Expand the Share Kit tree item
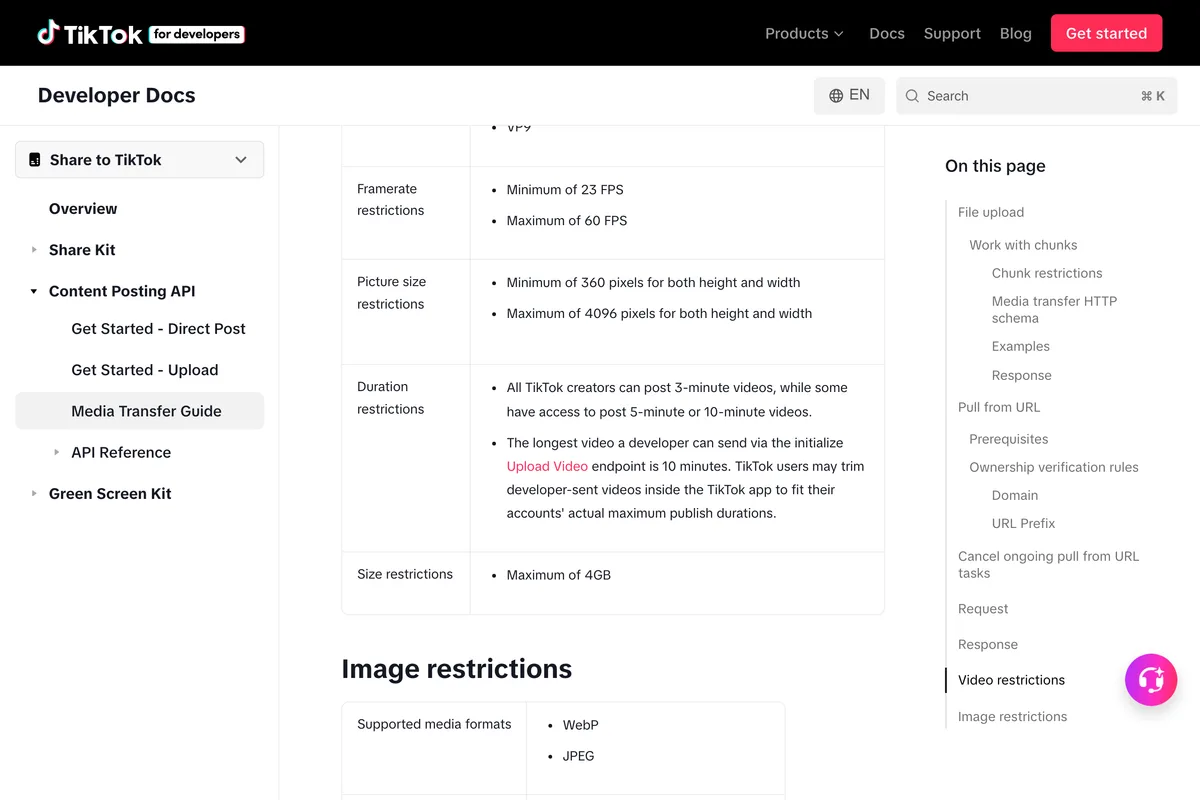1200x800 pixels. pyautogui.click(x=34, y=250)
